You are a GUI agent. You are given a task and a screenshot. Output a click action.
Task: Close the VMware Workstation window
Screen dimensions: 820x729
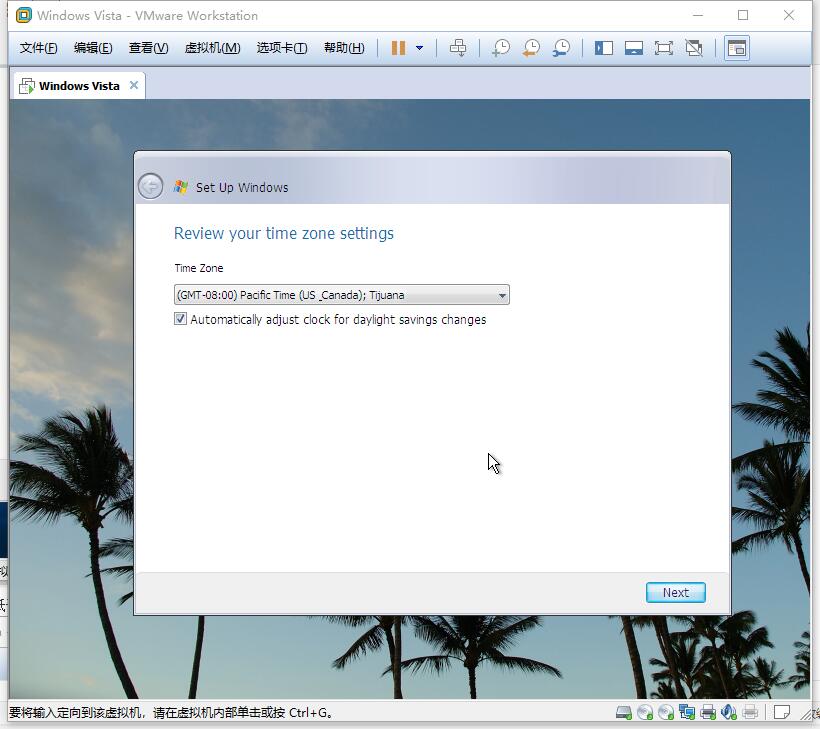[789, 15]
